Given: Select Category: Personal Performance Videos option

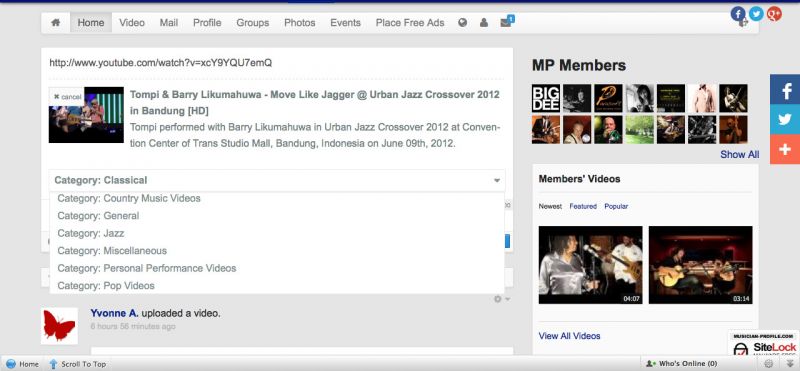Looking at the screenshot, I should [277, 268].
